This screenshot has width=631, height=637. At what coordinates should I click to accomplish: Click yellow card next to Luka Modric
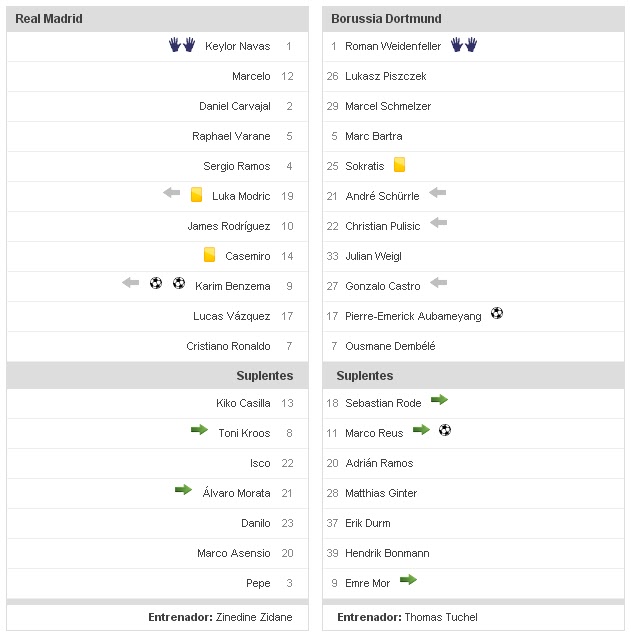pos(196,195)
